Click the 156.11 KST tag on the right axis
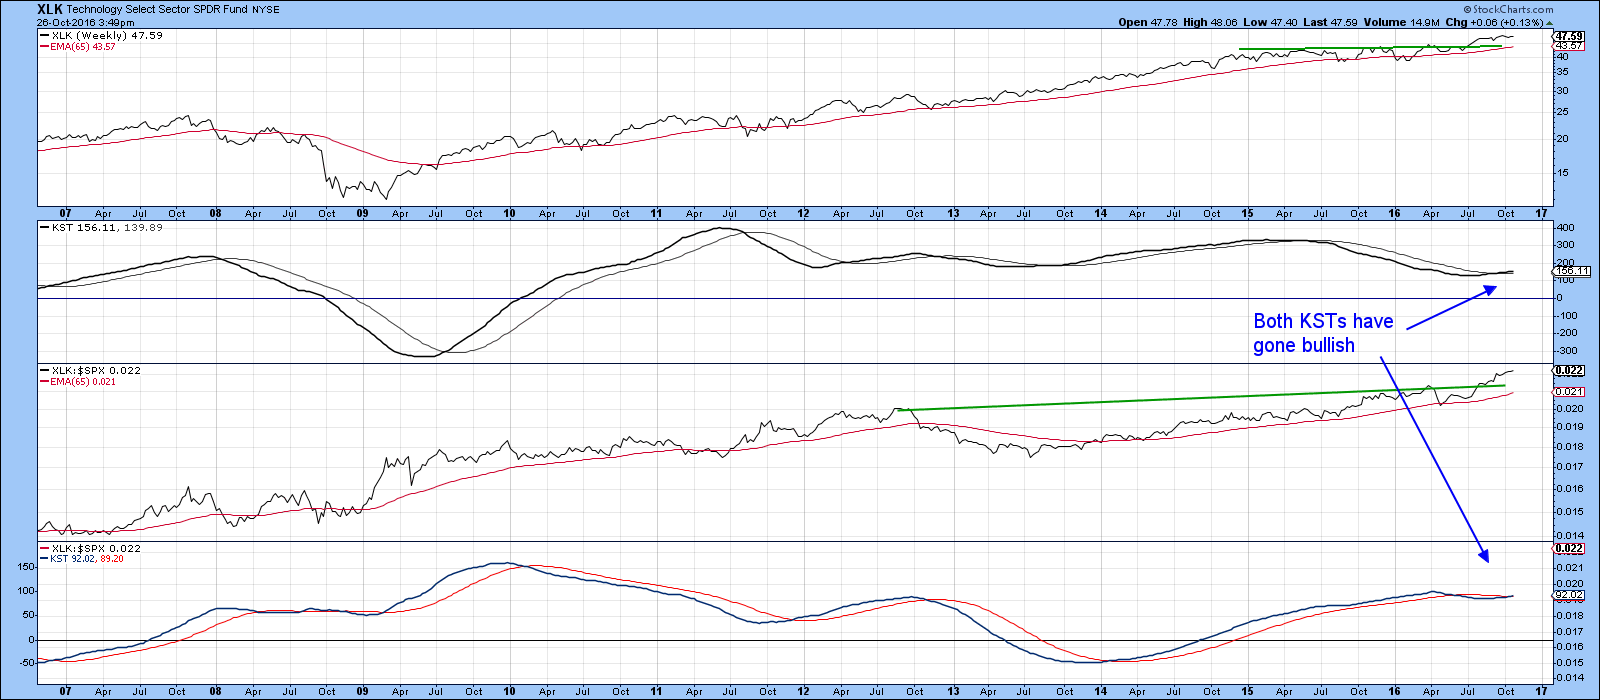The width and height of the screenshot is (1600, 700). 1571,271
